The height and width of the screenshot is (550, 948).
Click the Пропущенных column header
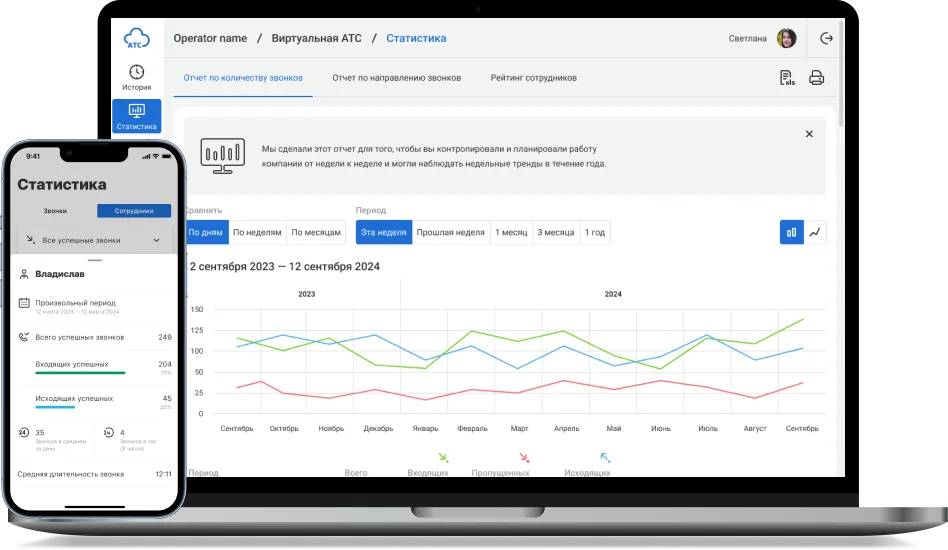(x=500, y=473)
